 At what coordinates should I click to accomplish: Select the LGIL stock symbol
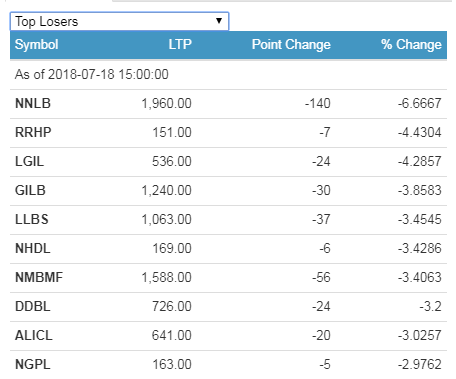coord(29,161)
